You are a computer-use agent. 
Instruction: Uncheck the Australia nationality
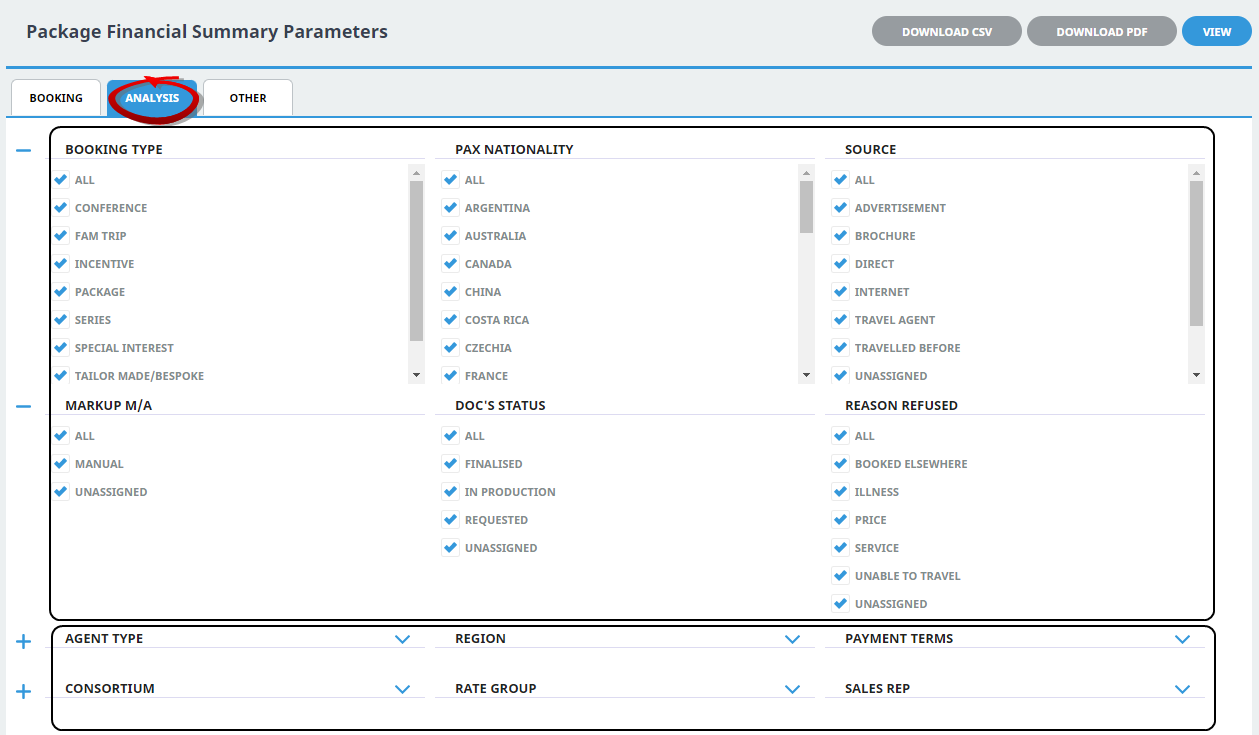451,236
